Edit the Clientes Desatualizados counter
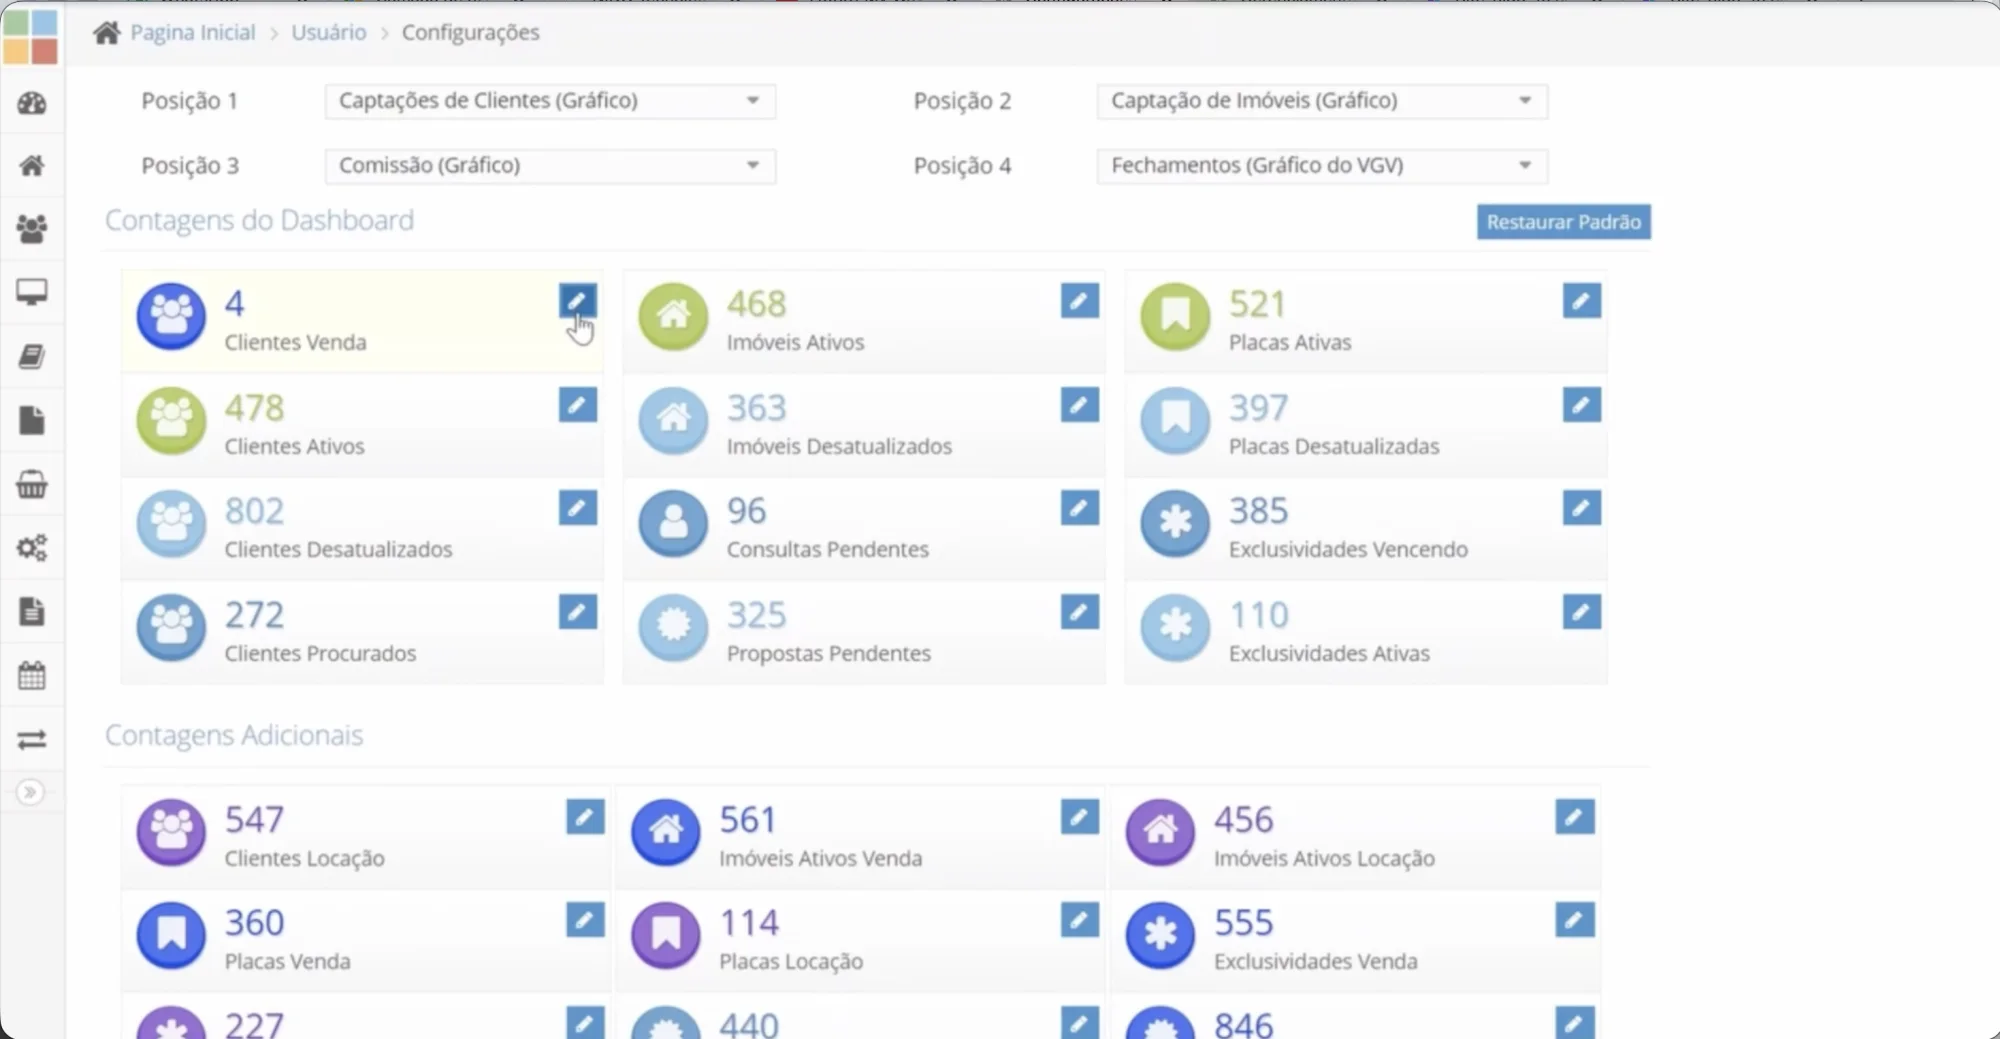The width and height of the screenshot is (2000, 1039). pyautogui.click(x=578, y=508)
